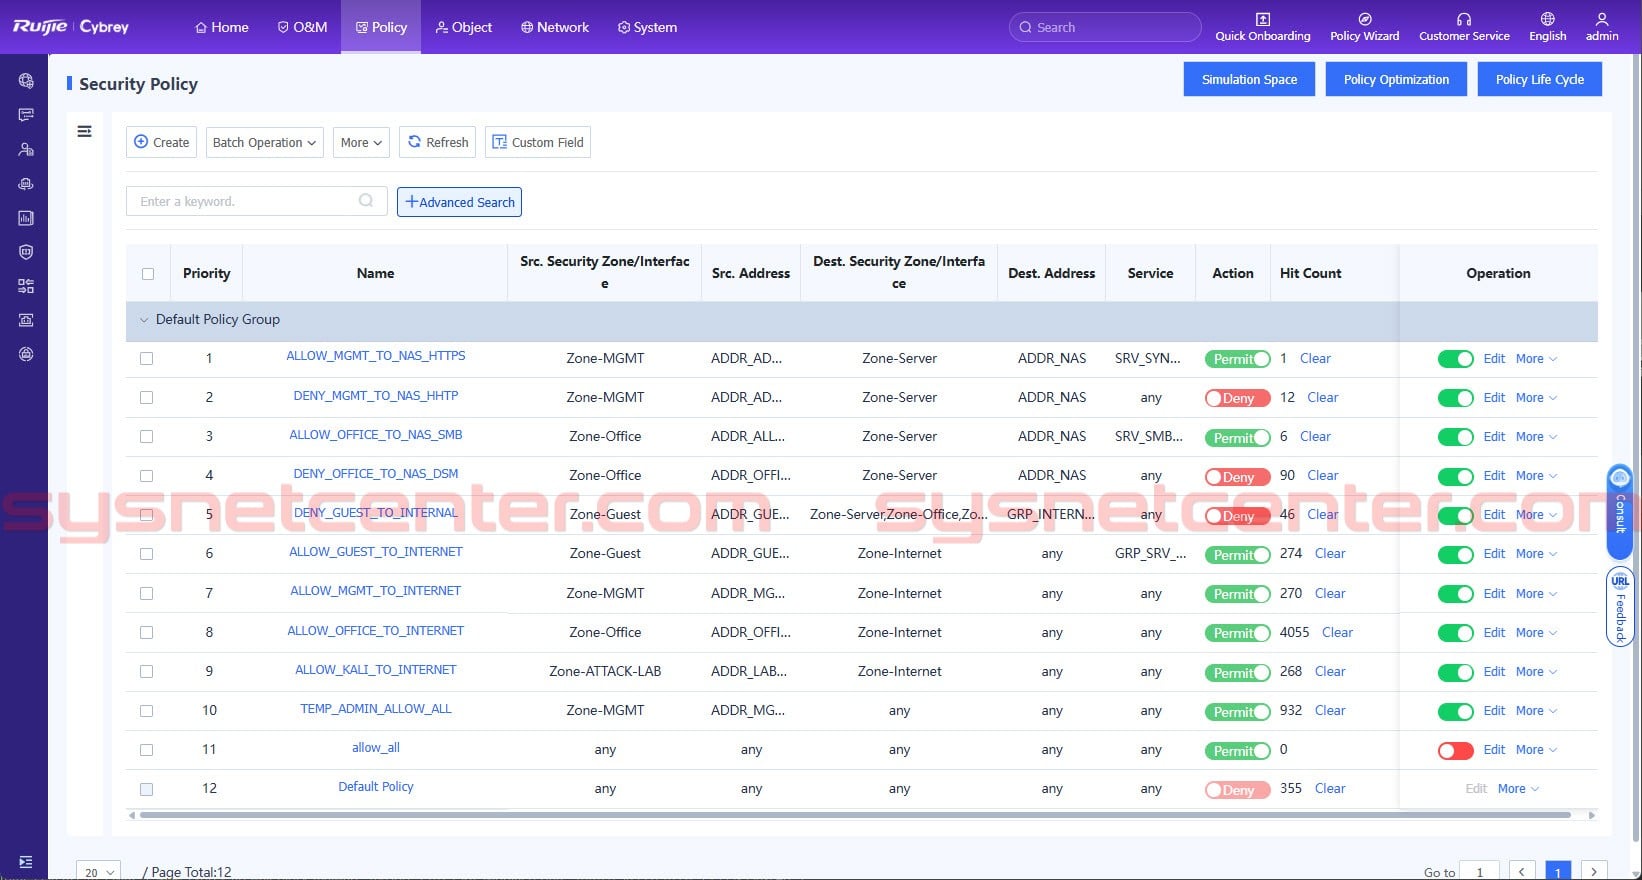Go to previous page arrow

coord(1522,872)
